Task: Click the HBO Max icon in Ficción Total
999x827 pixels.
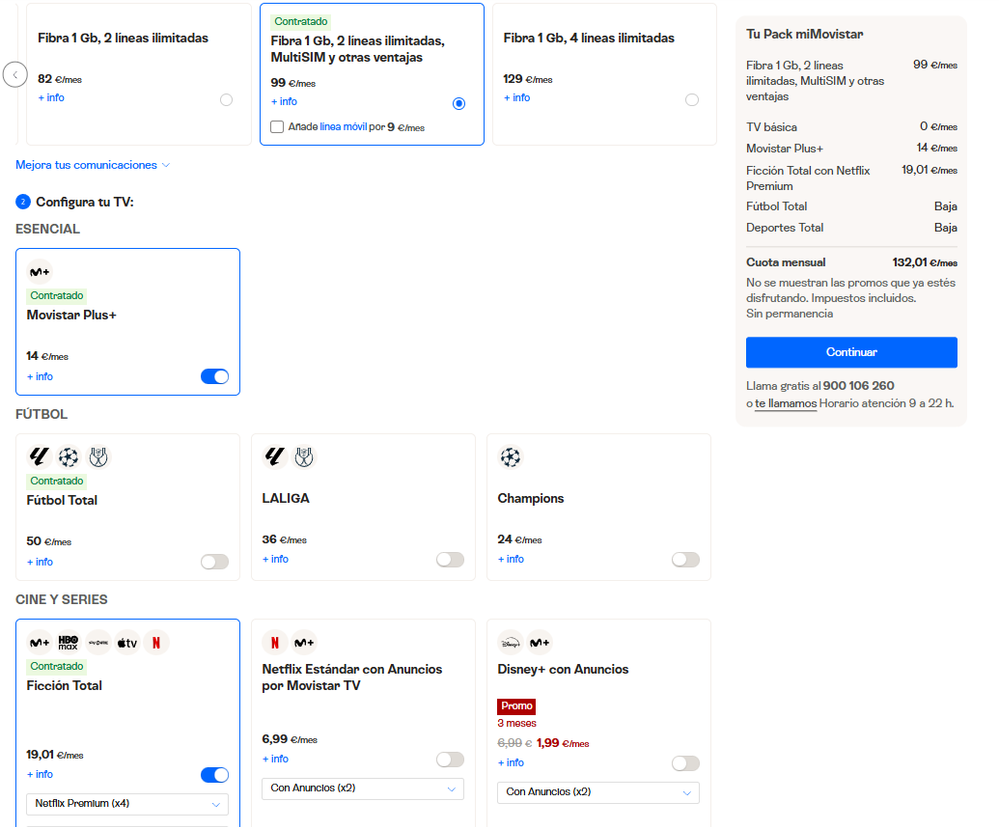Action: pyautogui.click(x=68, y=643)
